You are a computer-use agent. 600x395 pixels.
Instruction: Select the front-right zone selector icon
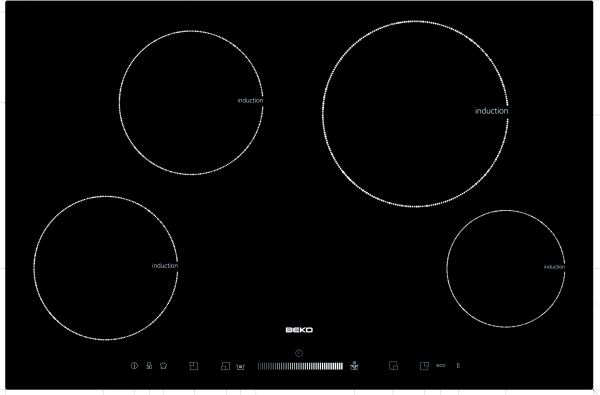point(393,366)
